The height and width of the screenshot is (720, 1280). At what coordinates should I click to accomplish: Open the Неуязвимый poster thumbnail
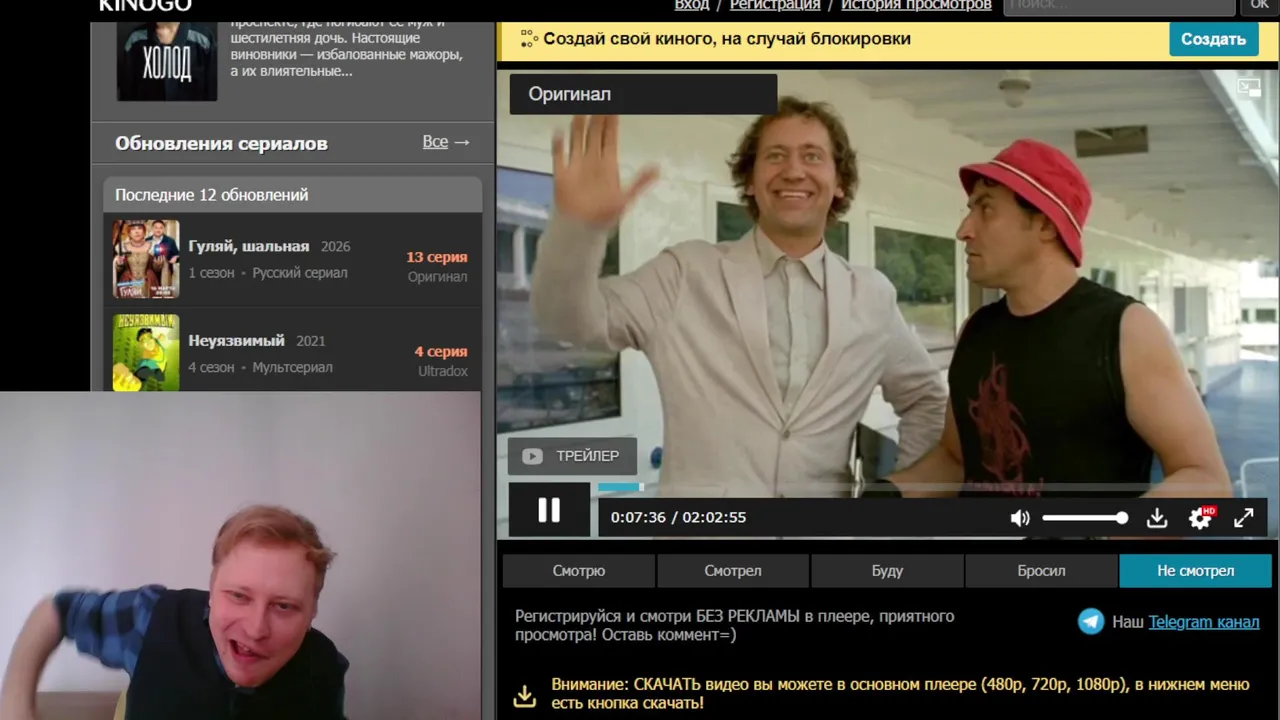(x=146, y=353)
